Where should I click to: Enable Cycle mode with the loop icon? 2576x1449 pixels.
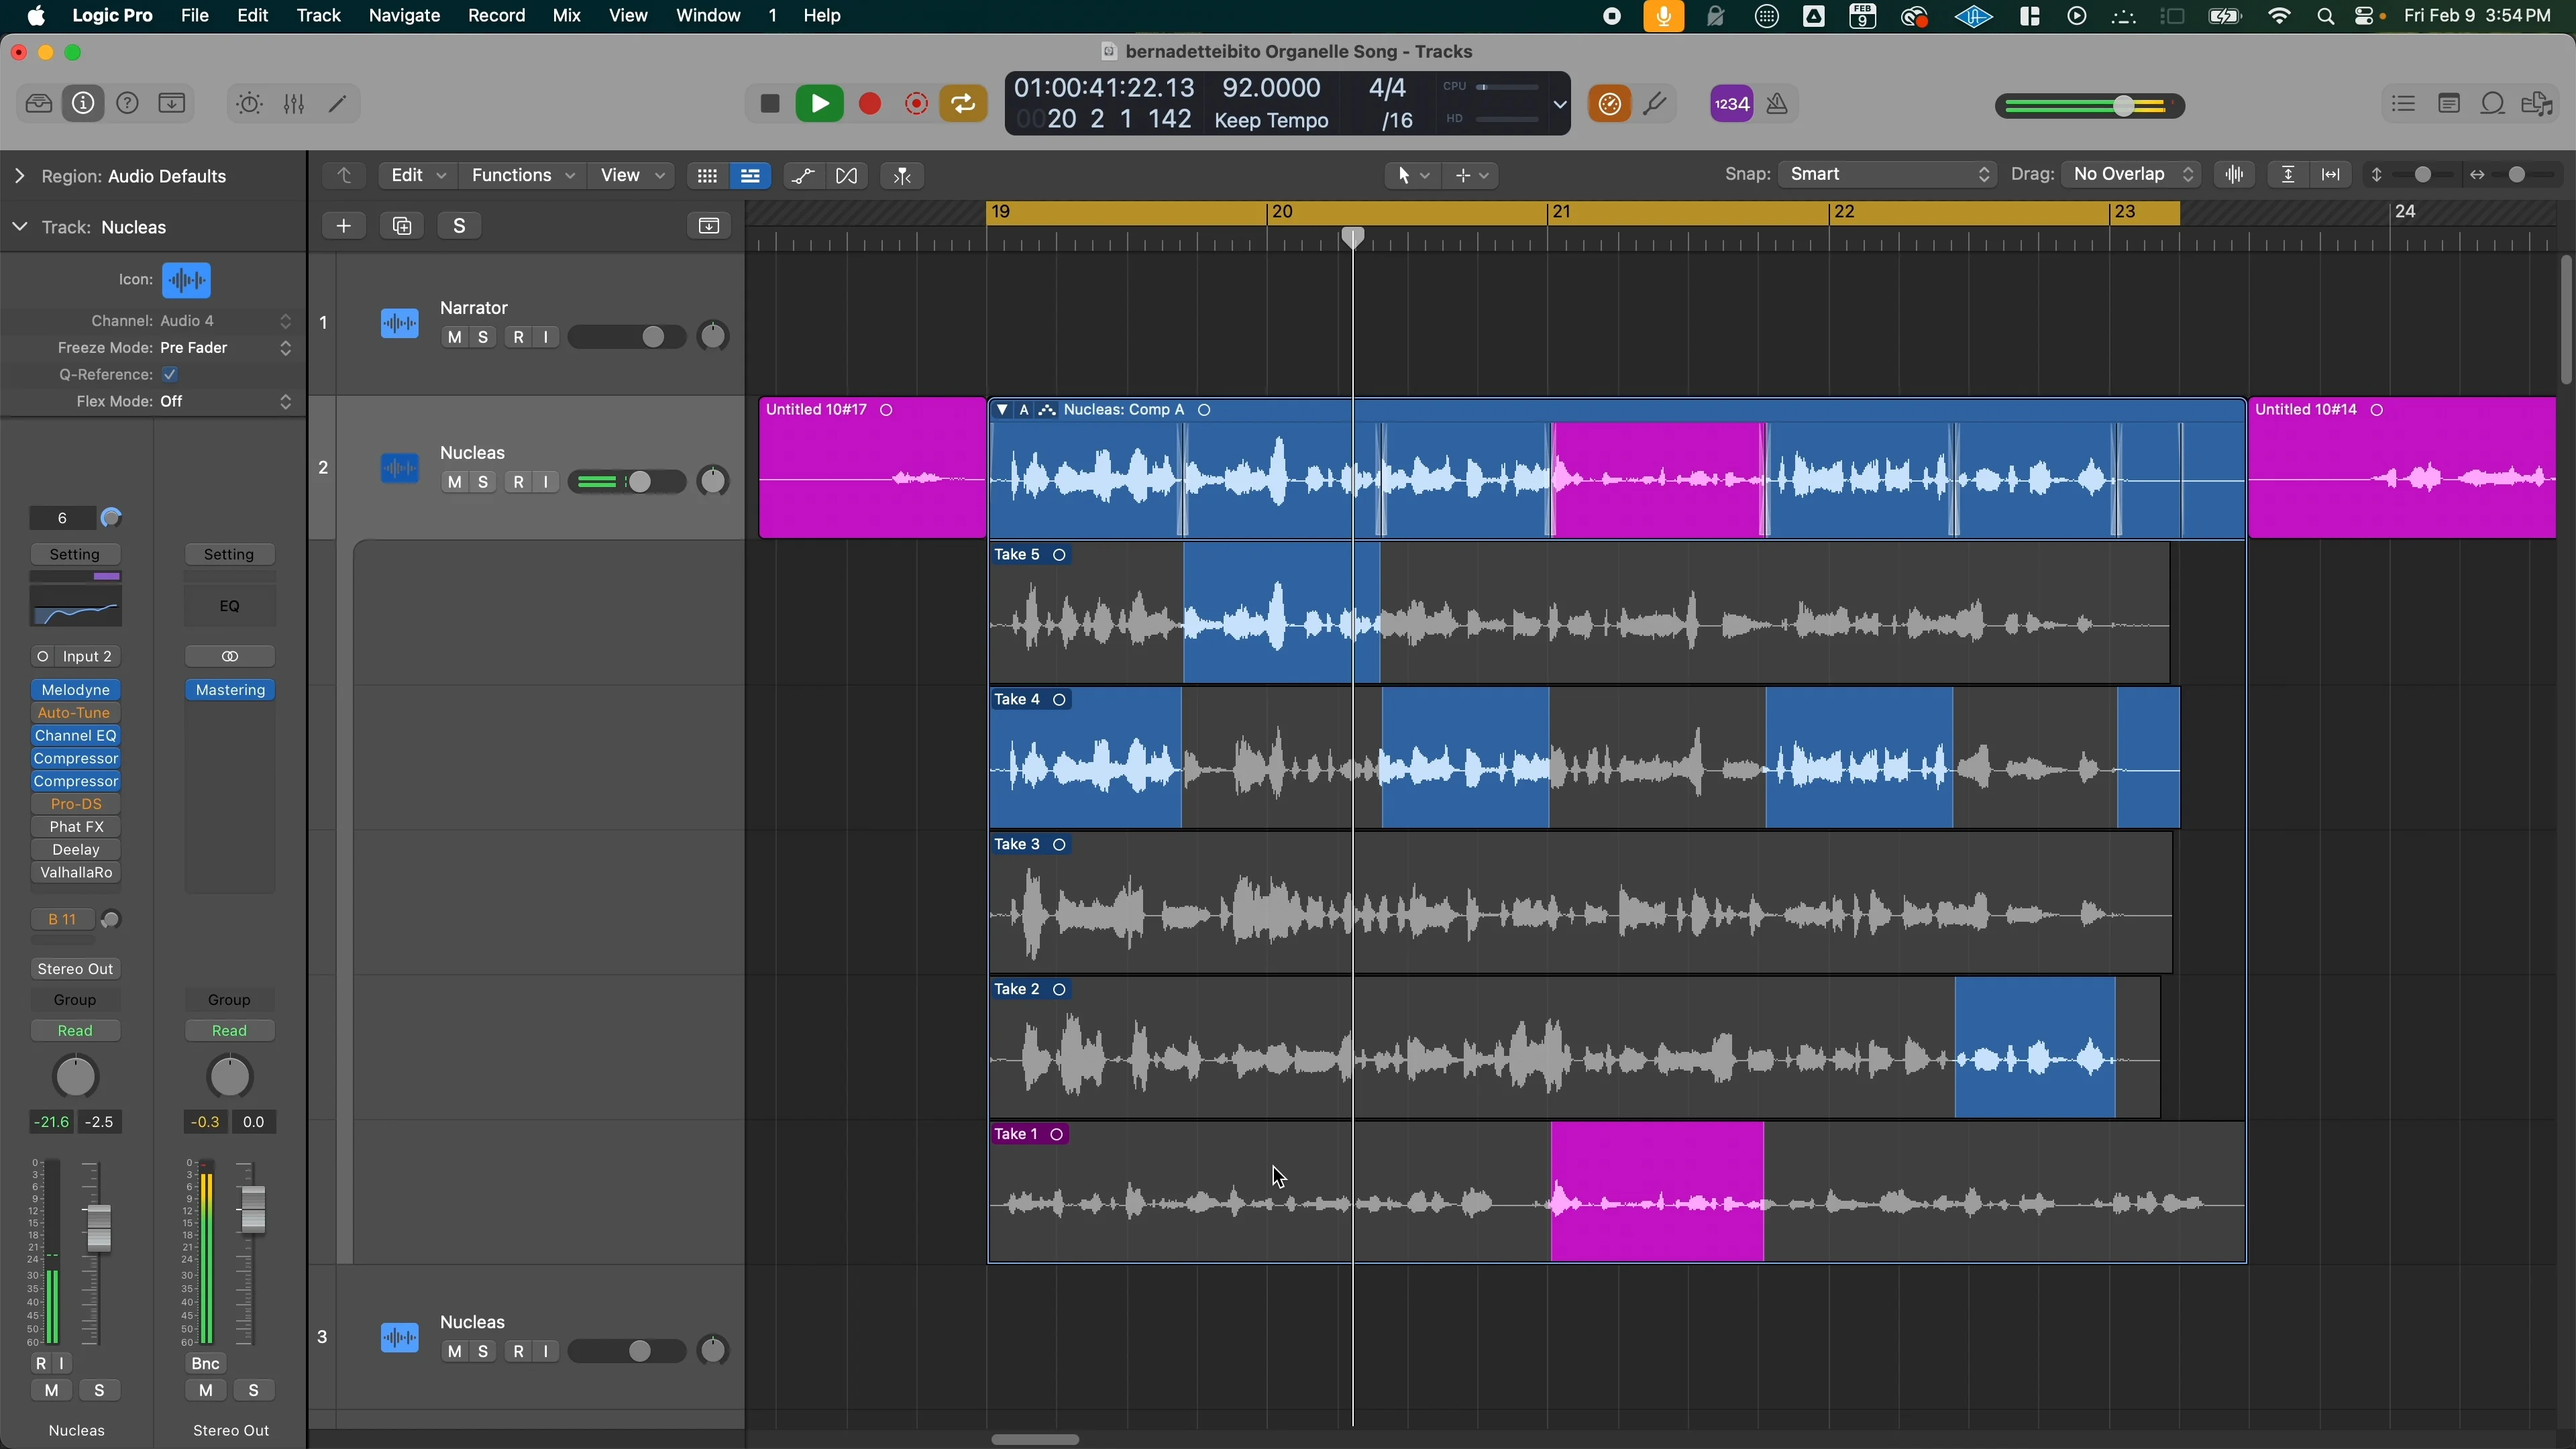963,103
